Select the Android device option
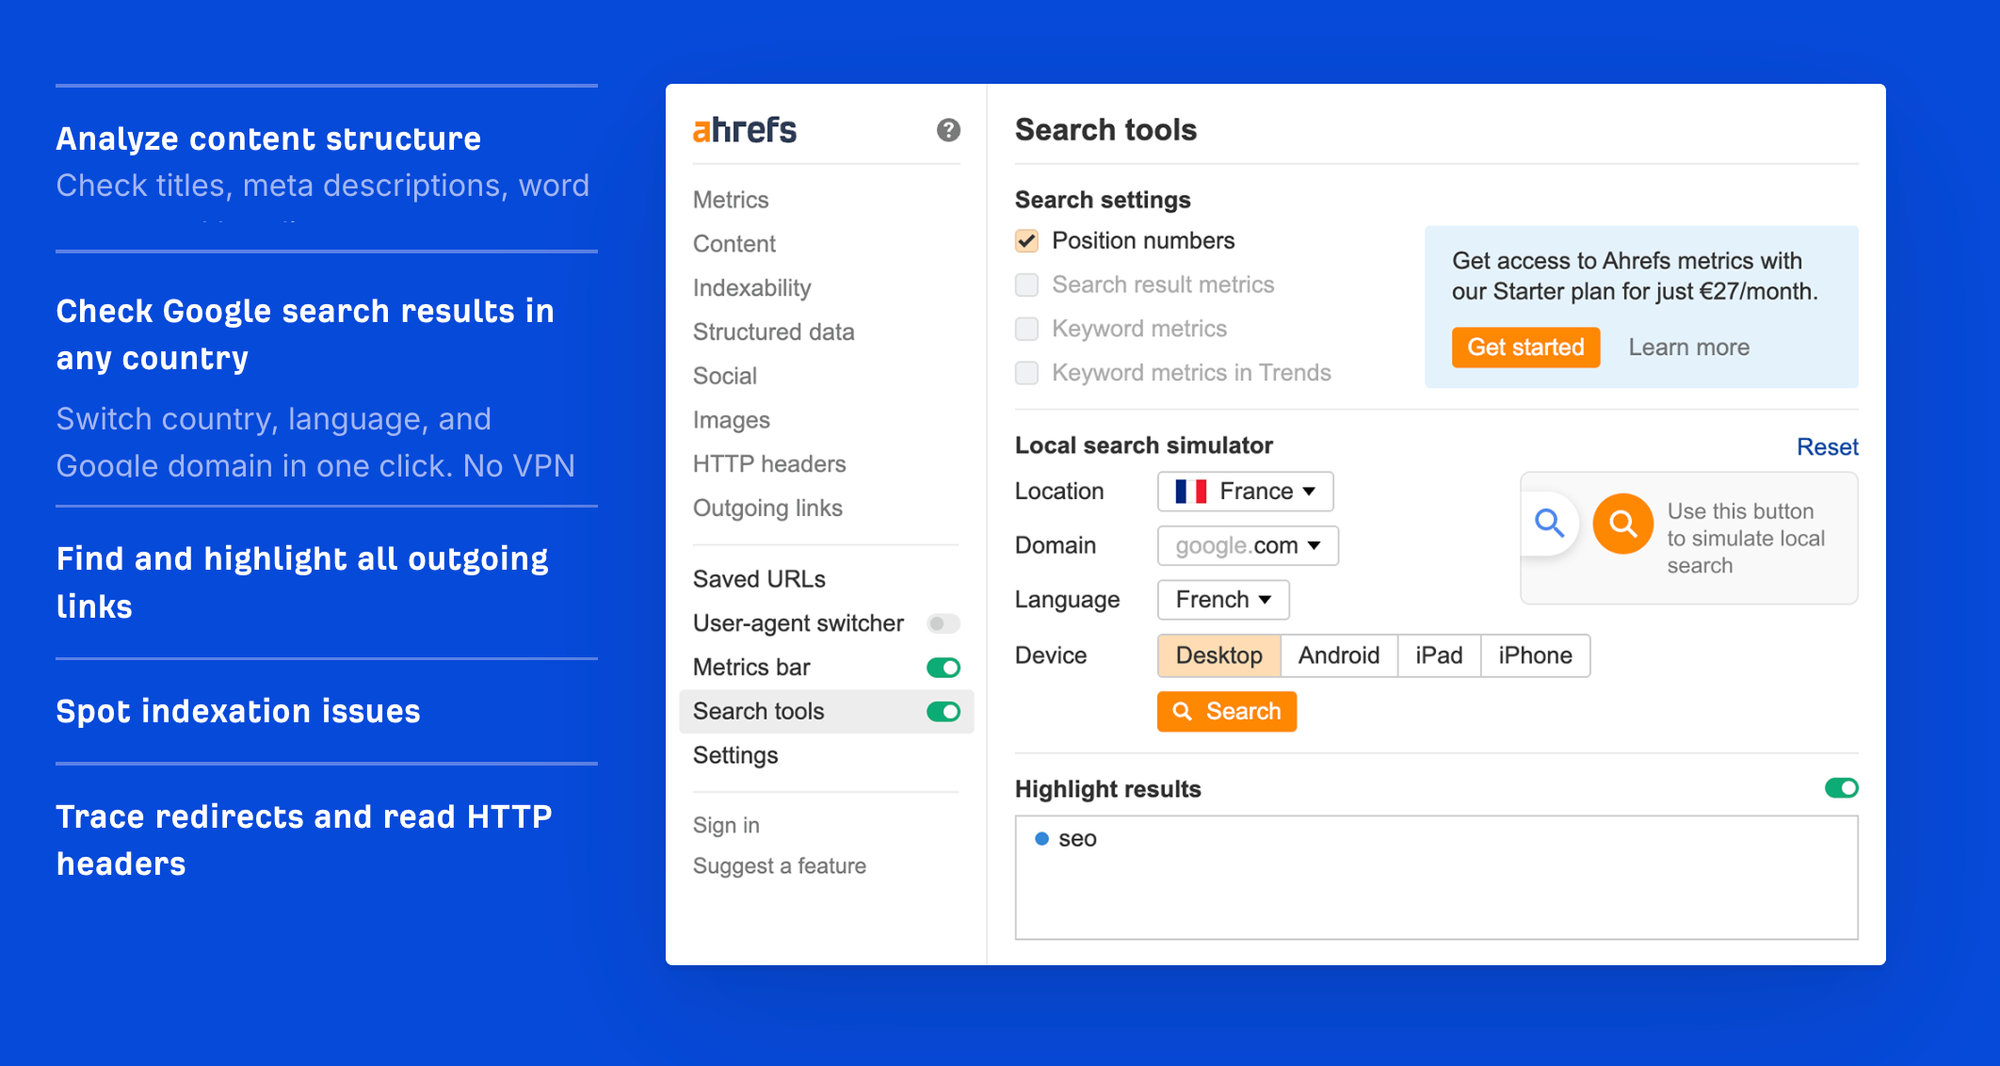This screenshot has height=1066, width=2000. pos(1339,656)
